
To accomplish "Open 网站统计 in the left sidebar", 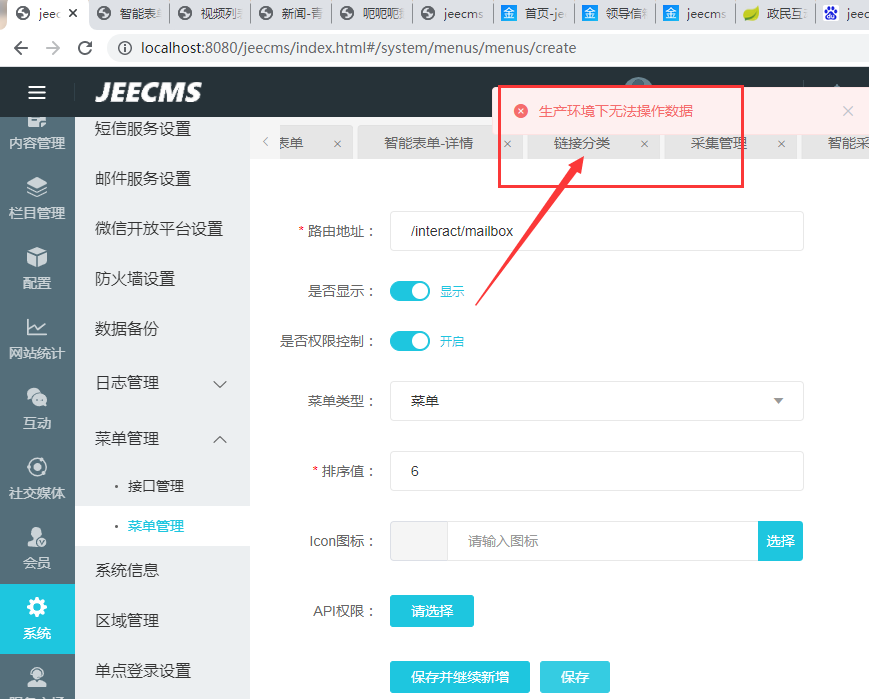I will pos(37,338).
